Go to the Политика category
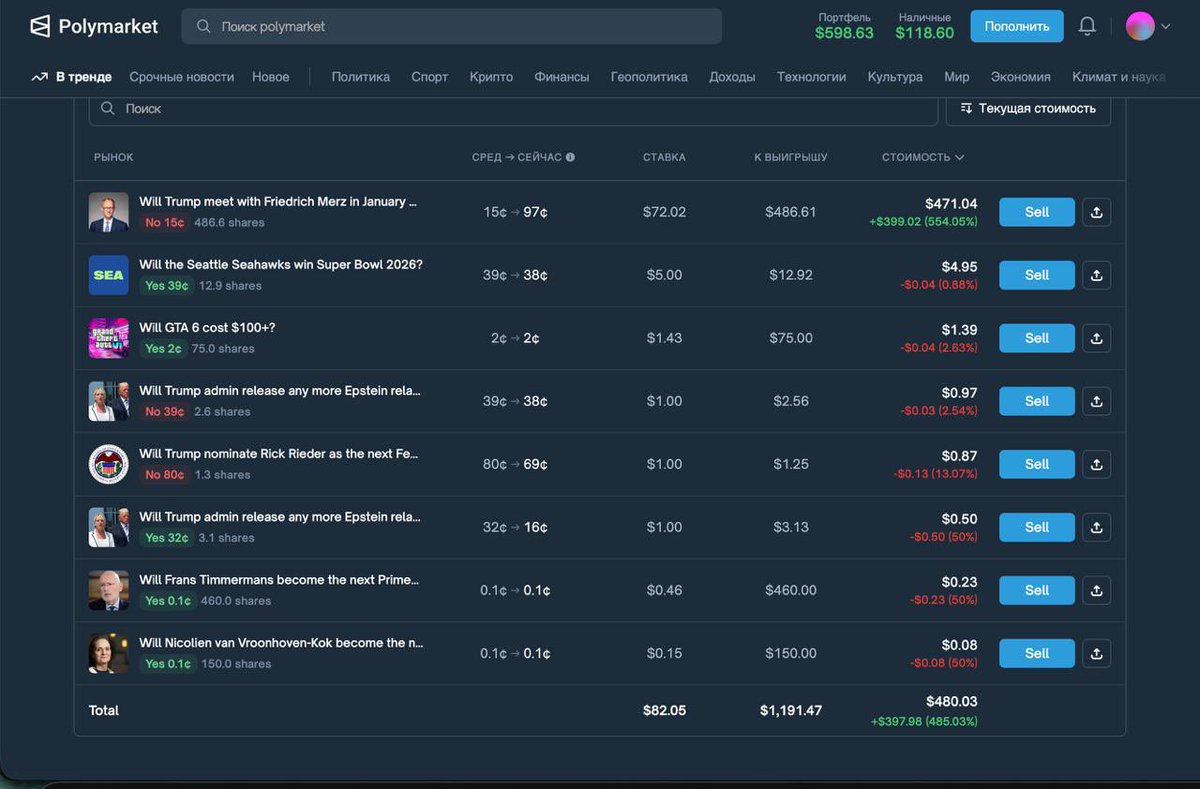 [360, 77]
